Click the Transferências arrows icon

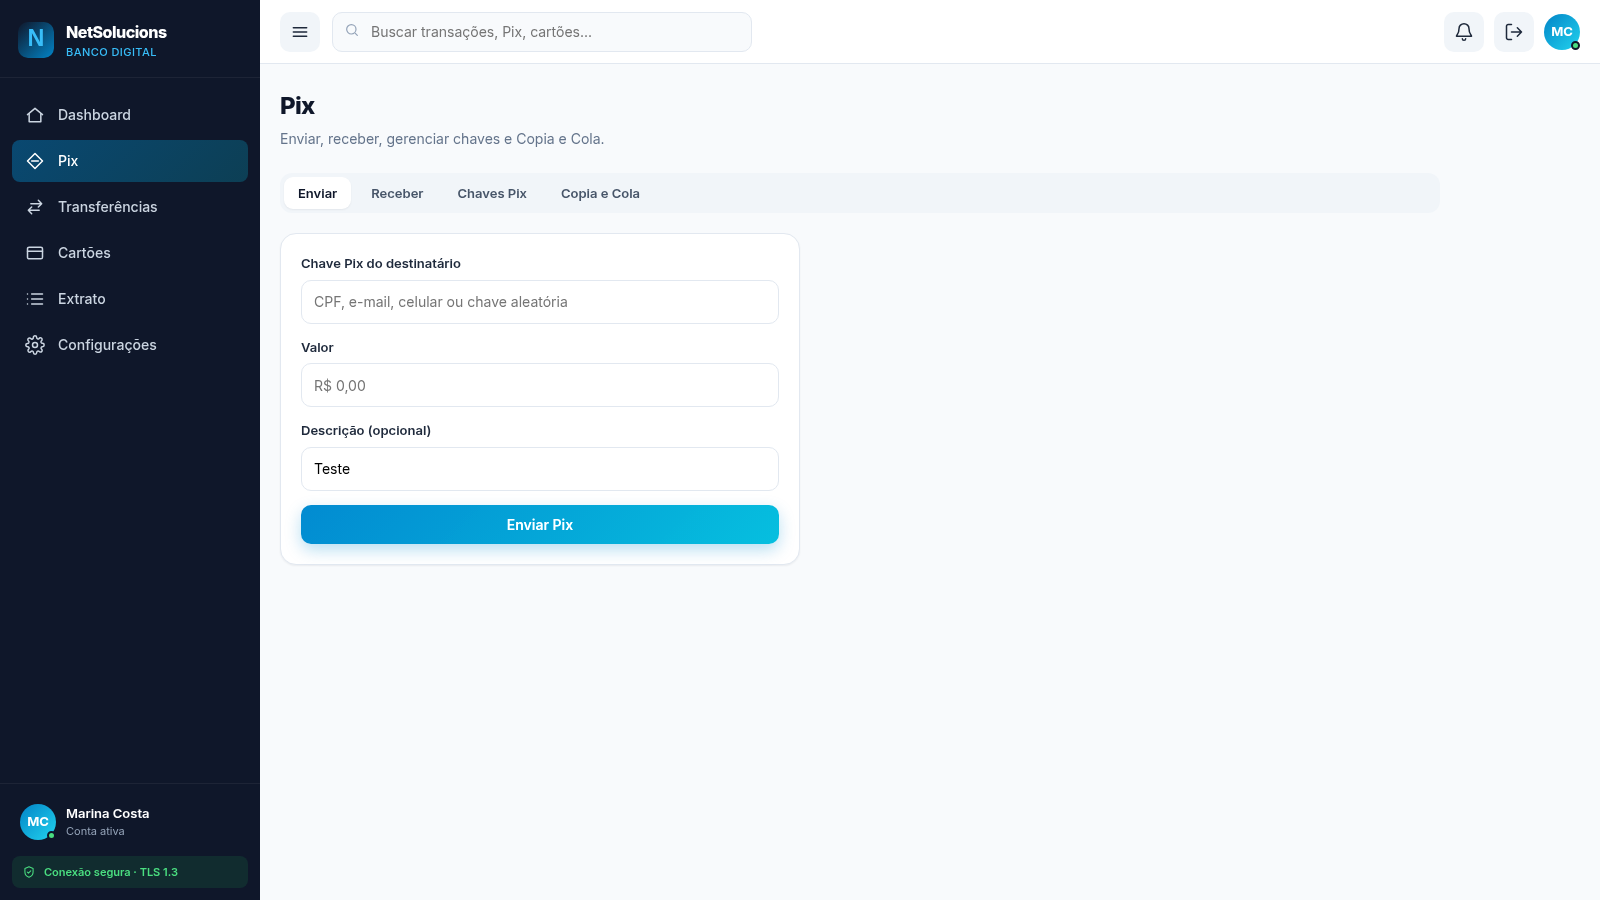click(35, 207)
